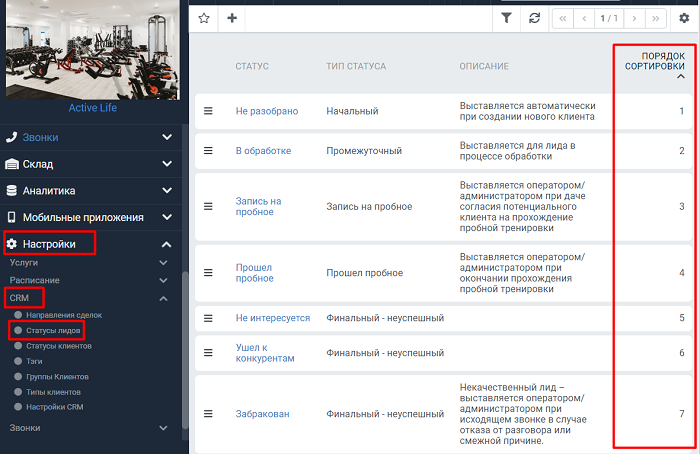Click the Статус column header
The width and height of the screenshot is (700, 454).
click(252, 66)
